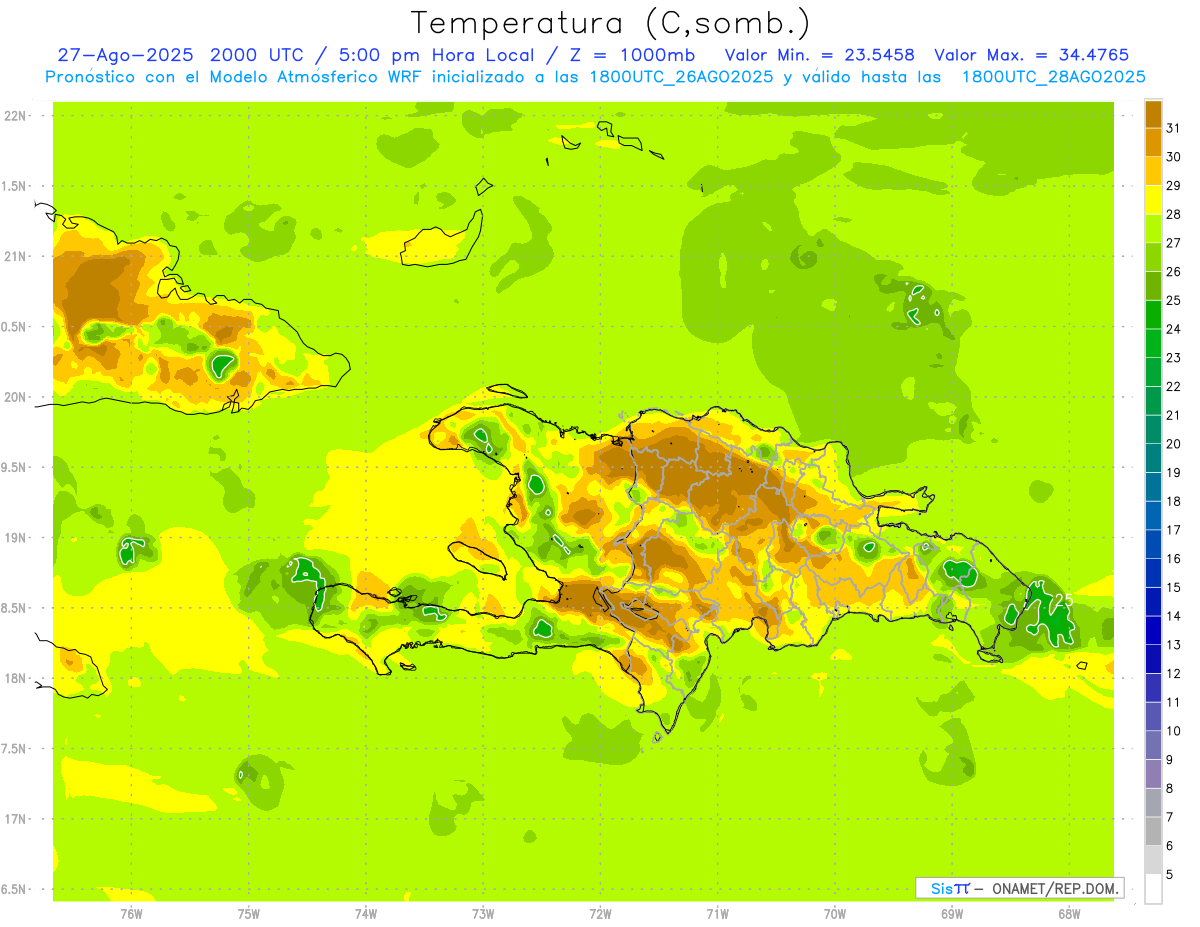Click legend value 20 on the color scale

coord(1174,444)
